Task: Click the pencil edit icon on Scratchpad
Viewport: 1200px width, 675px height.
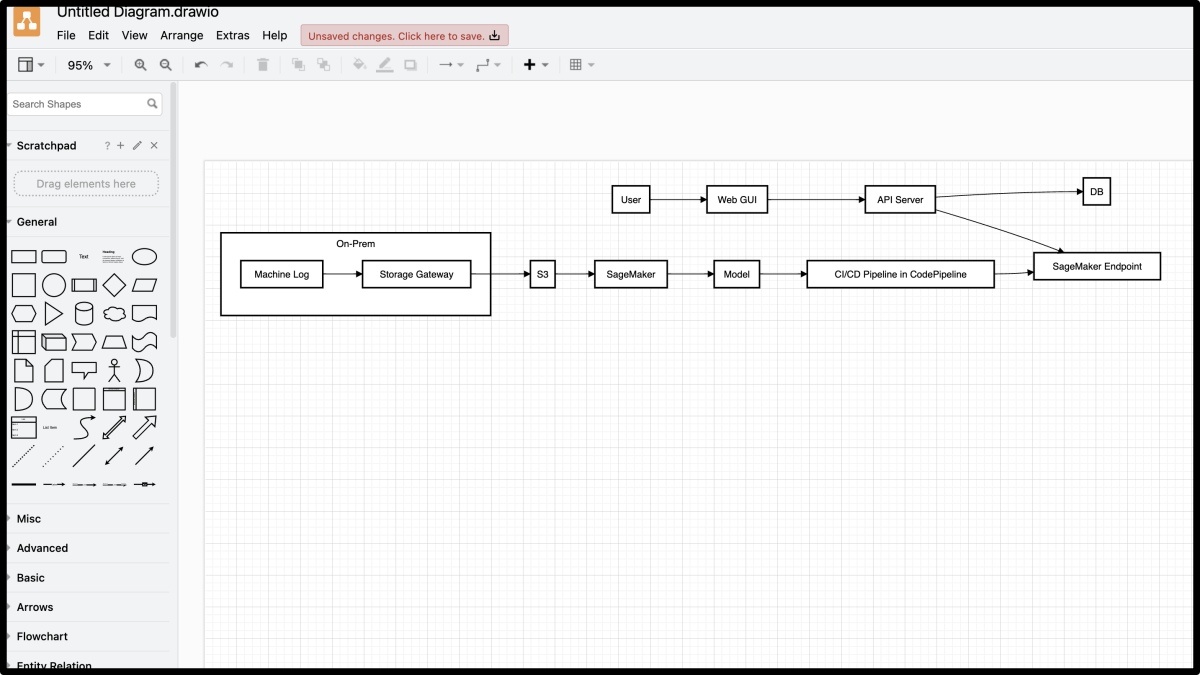Action: (137, 145)
